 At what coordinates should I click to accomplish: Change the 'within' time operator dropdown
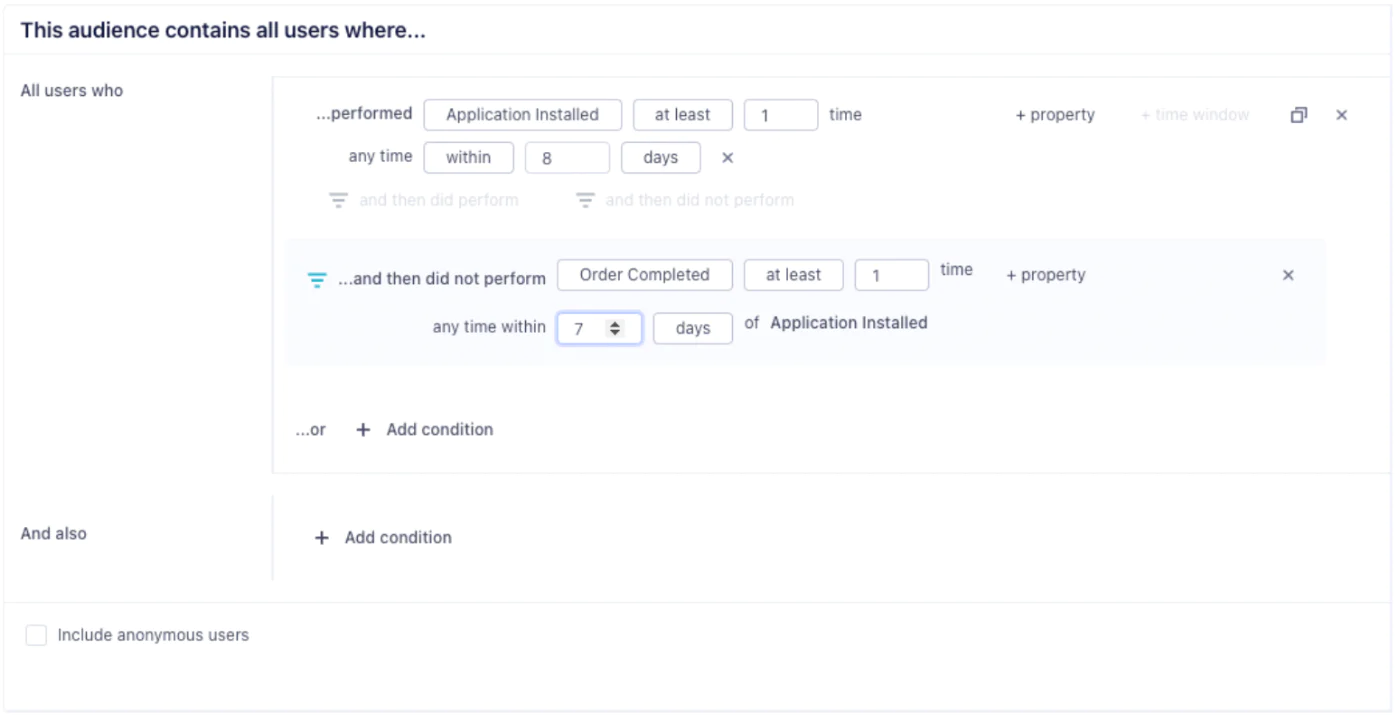pos(468,158)
